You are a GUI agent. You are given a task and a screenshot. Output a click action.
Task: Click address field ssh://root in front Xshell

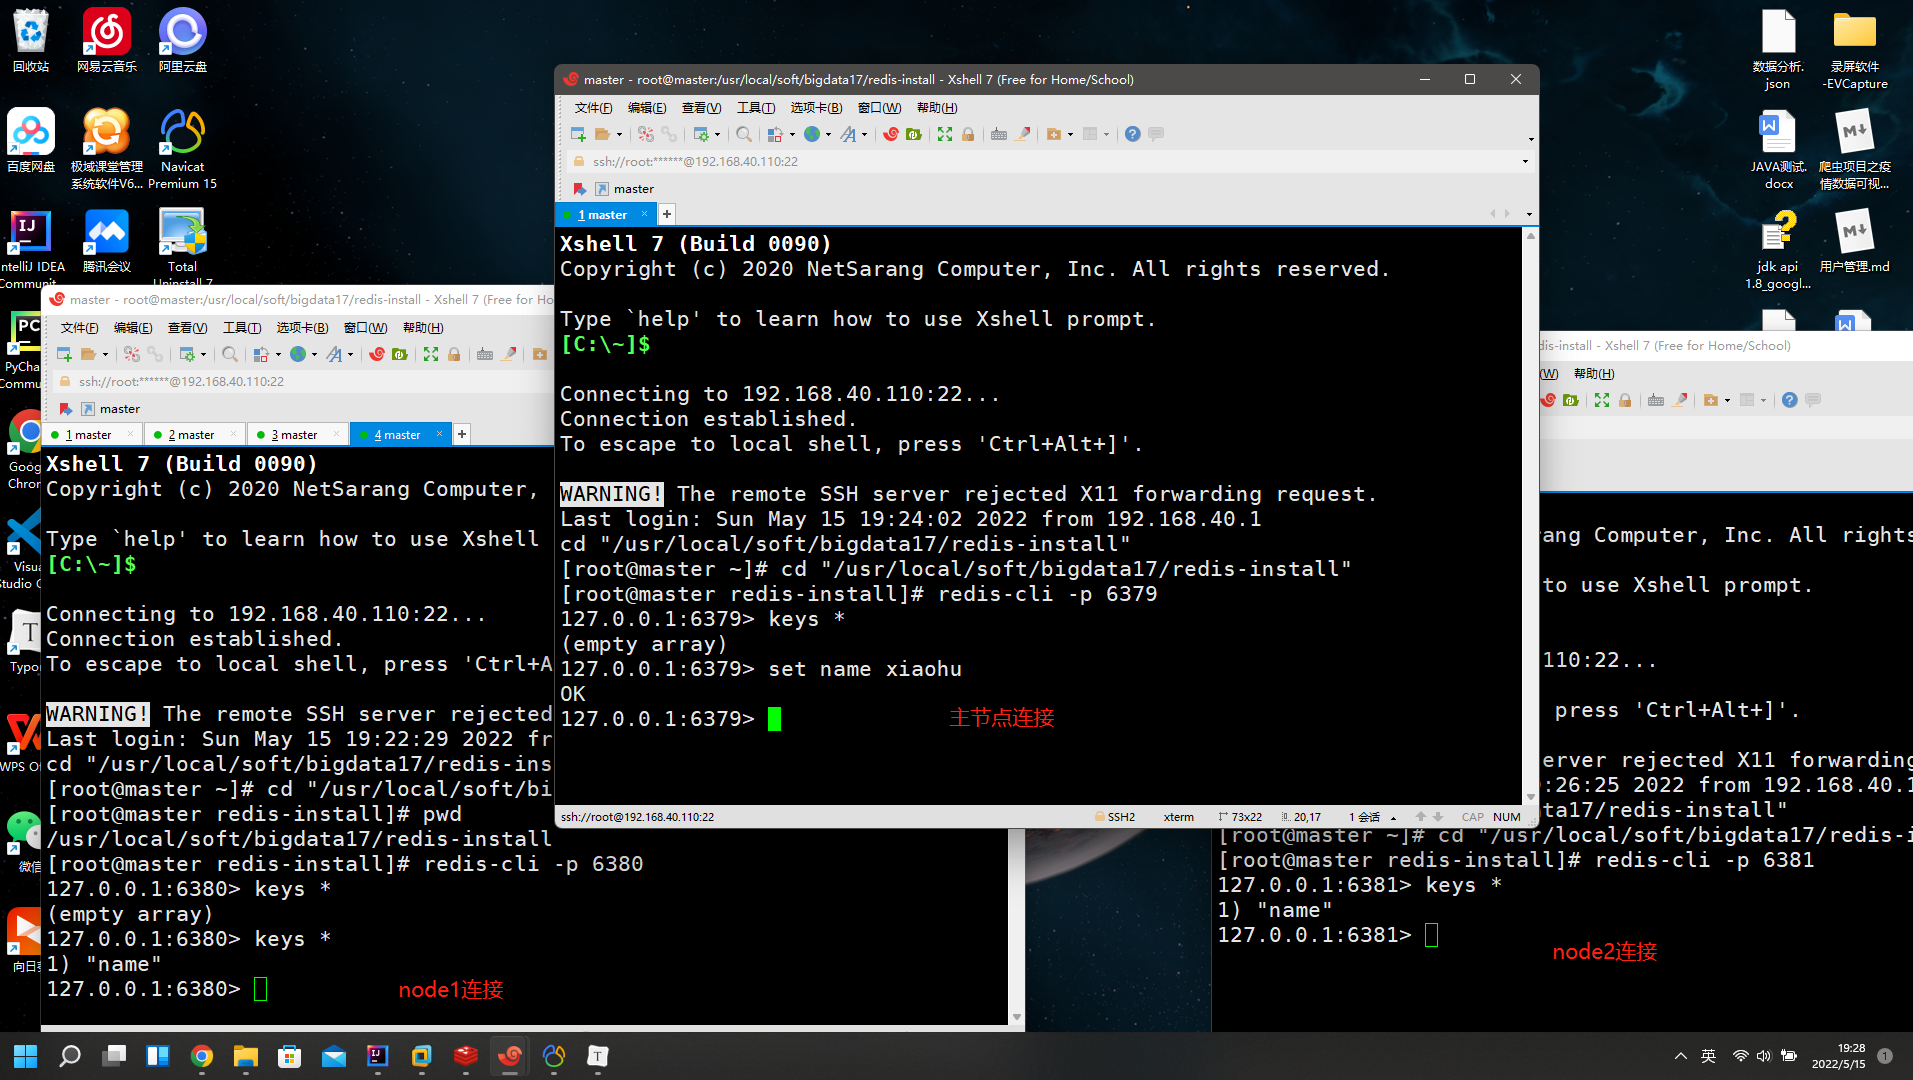click(x=695, y=161)
